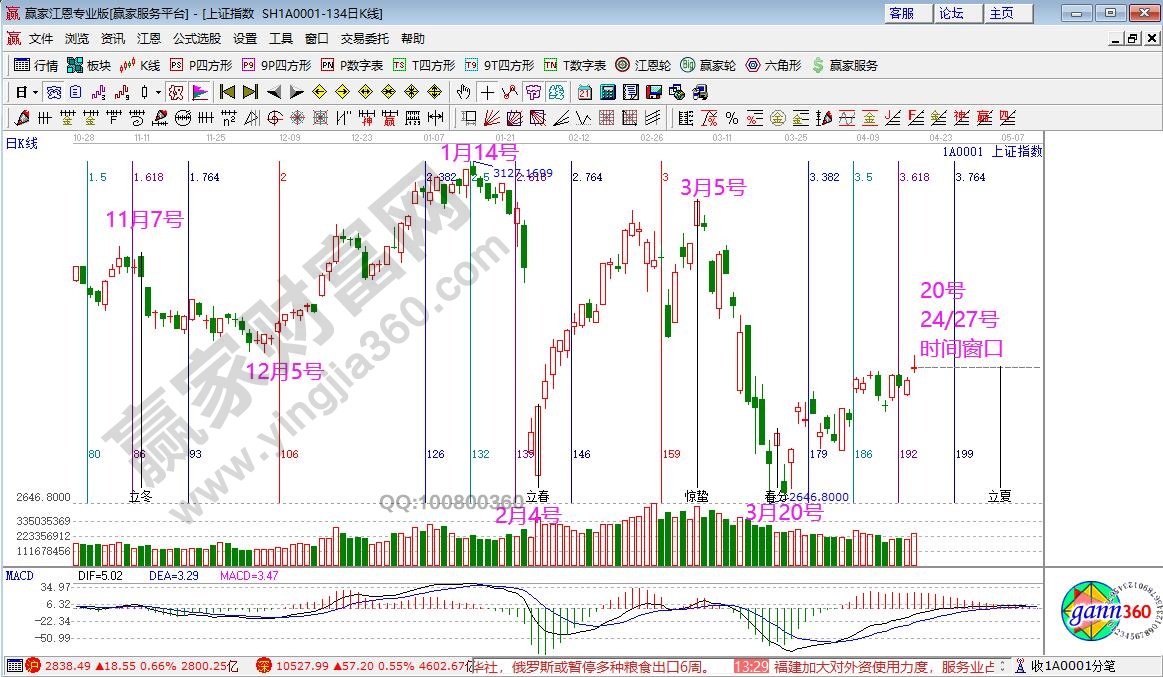Select the percent sign drawing tool
This screenshot has width=1163, height=677.
click(x=731, y=118)
